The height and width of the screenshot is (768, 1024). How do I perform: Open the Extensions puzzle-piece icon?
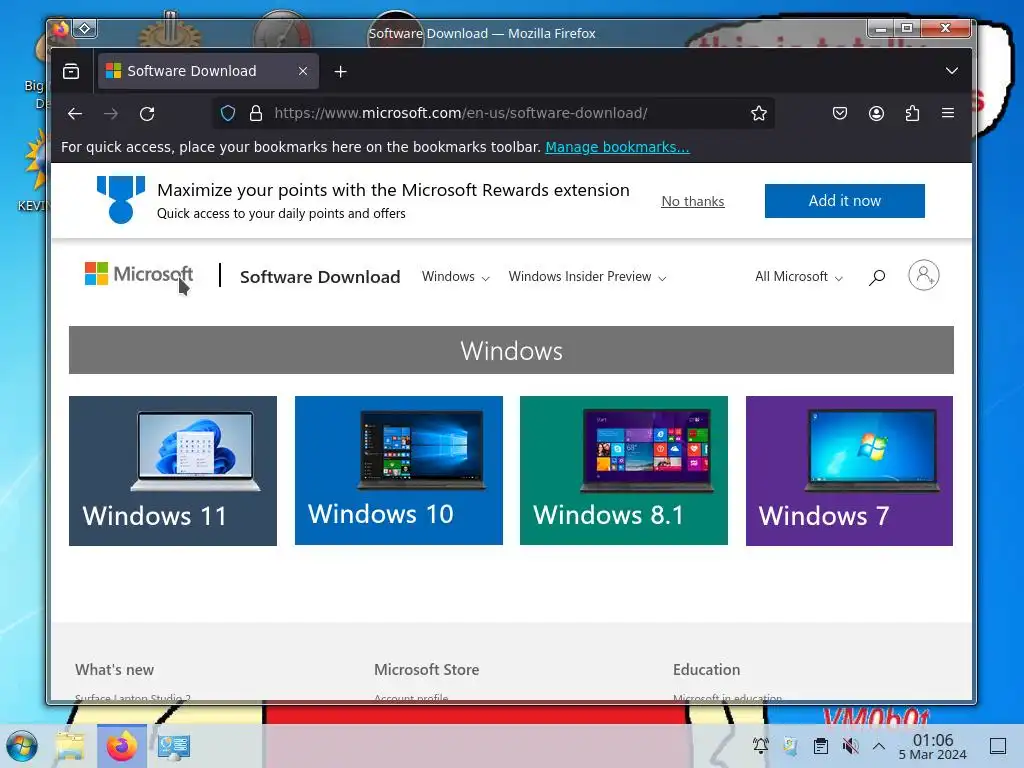912,113
